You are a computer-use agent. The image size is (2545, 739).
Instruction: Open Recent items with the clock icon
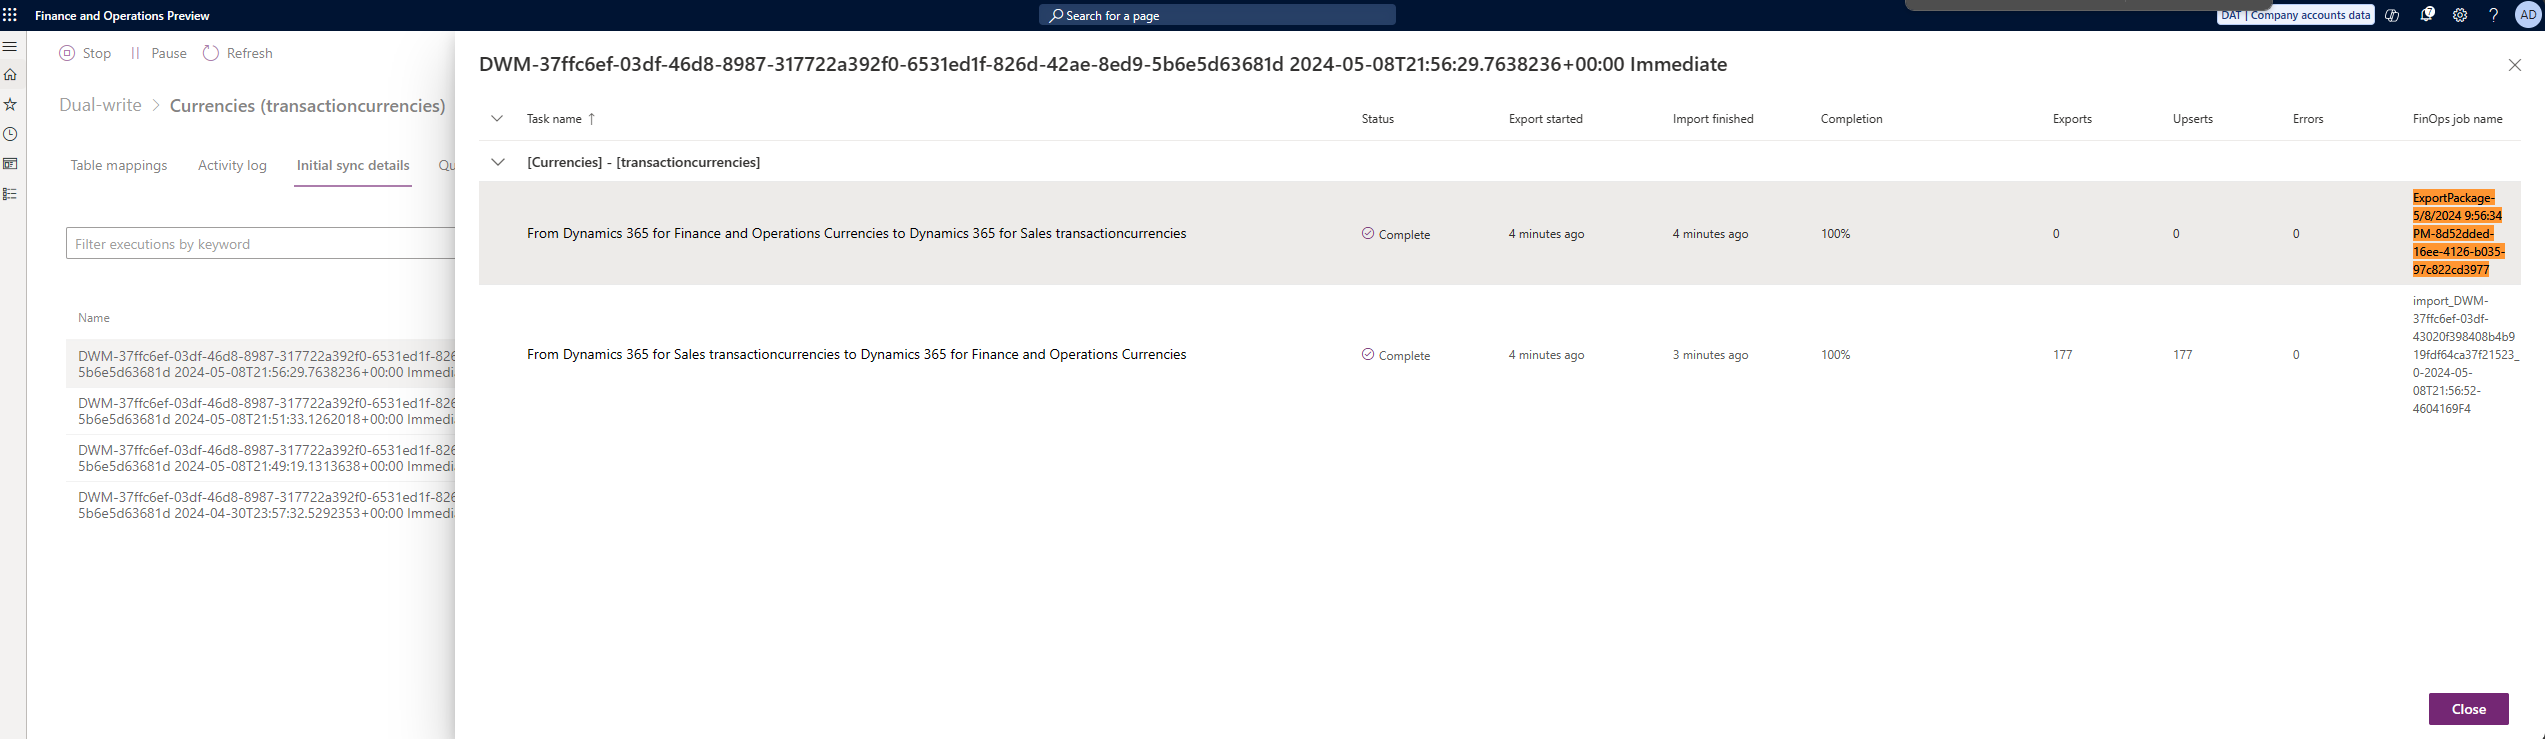10,133
